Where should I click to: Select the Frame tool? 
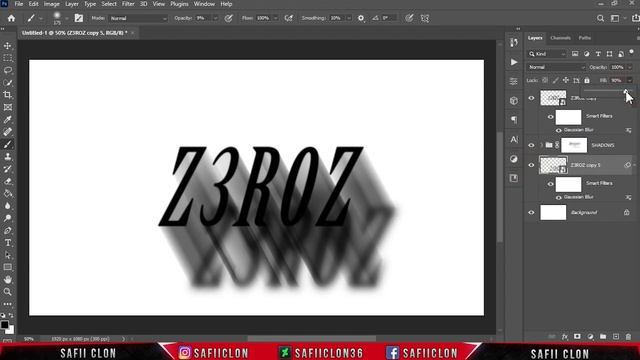[x=7, y=107]
